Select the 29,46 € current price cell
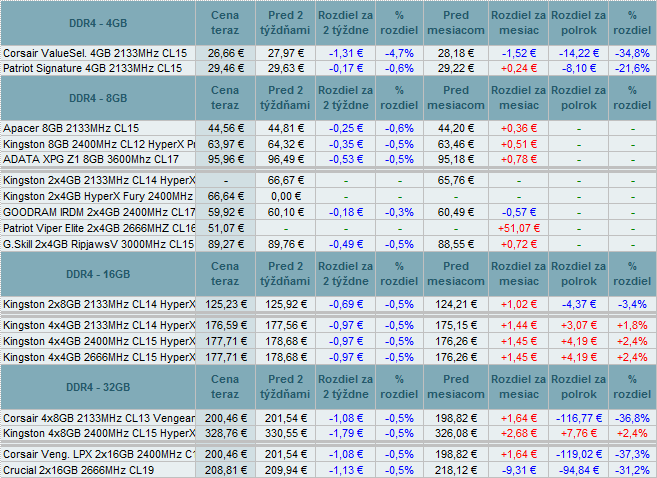The width and height of the screenshot is (657, 478). tap(225, 68)
